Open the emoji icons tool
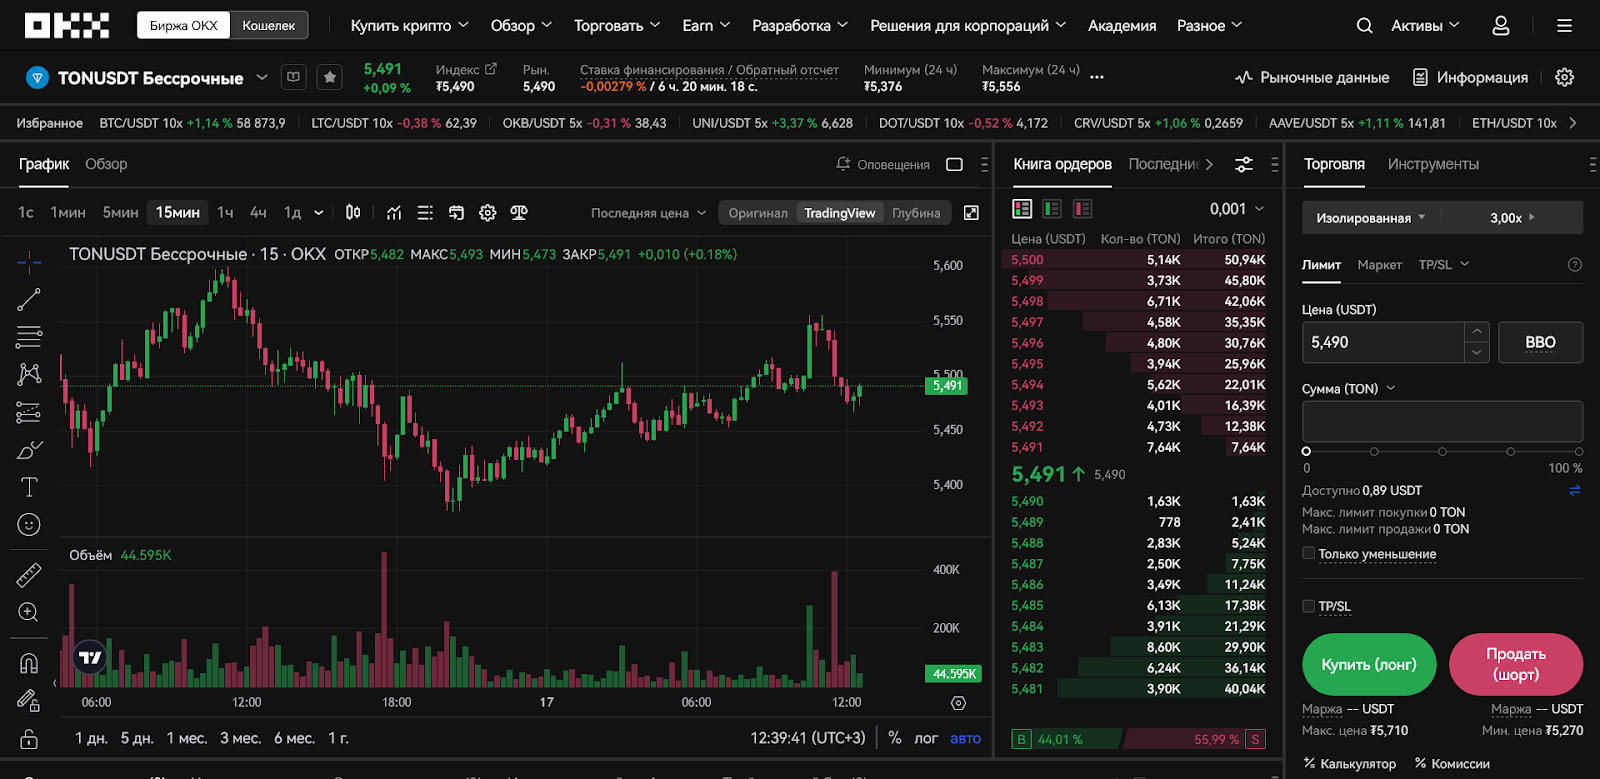 coord(29,525)
